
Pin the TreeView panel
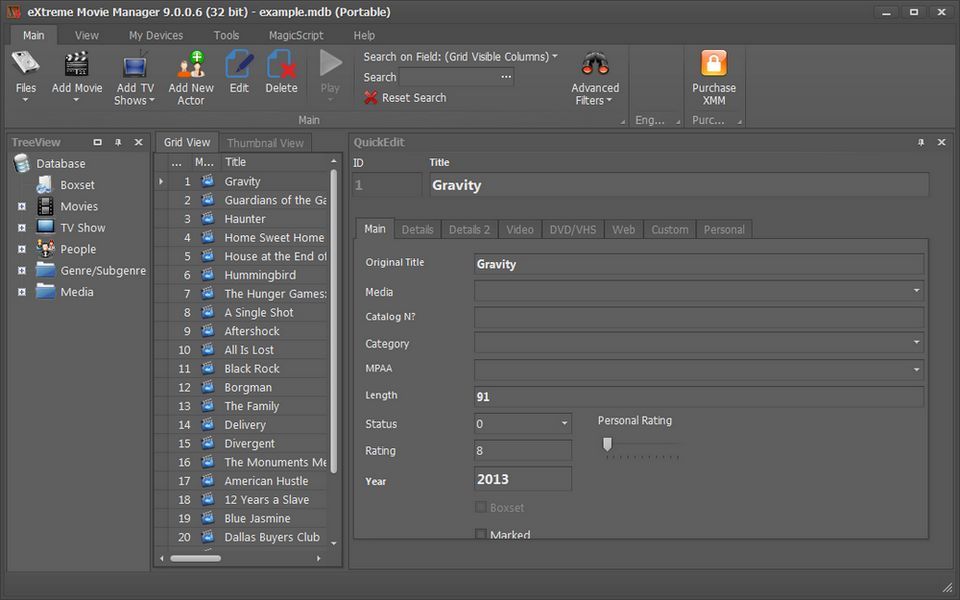(118, 143)
